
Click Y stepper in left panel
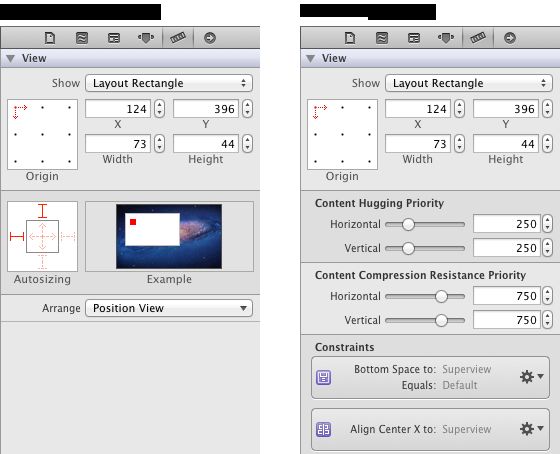(x=247, y=109)
